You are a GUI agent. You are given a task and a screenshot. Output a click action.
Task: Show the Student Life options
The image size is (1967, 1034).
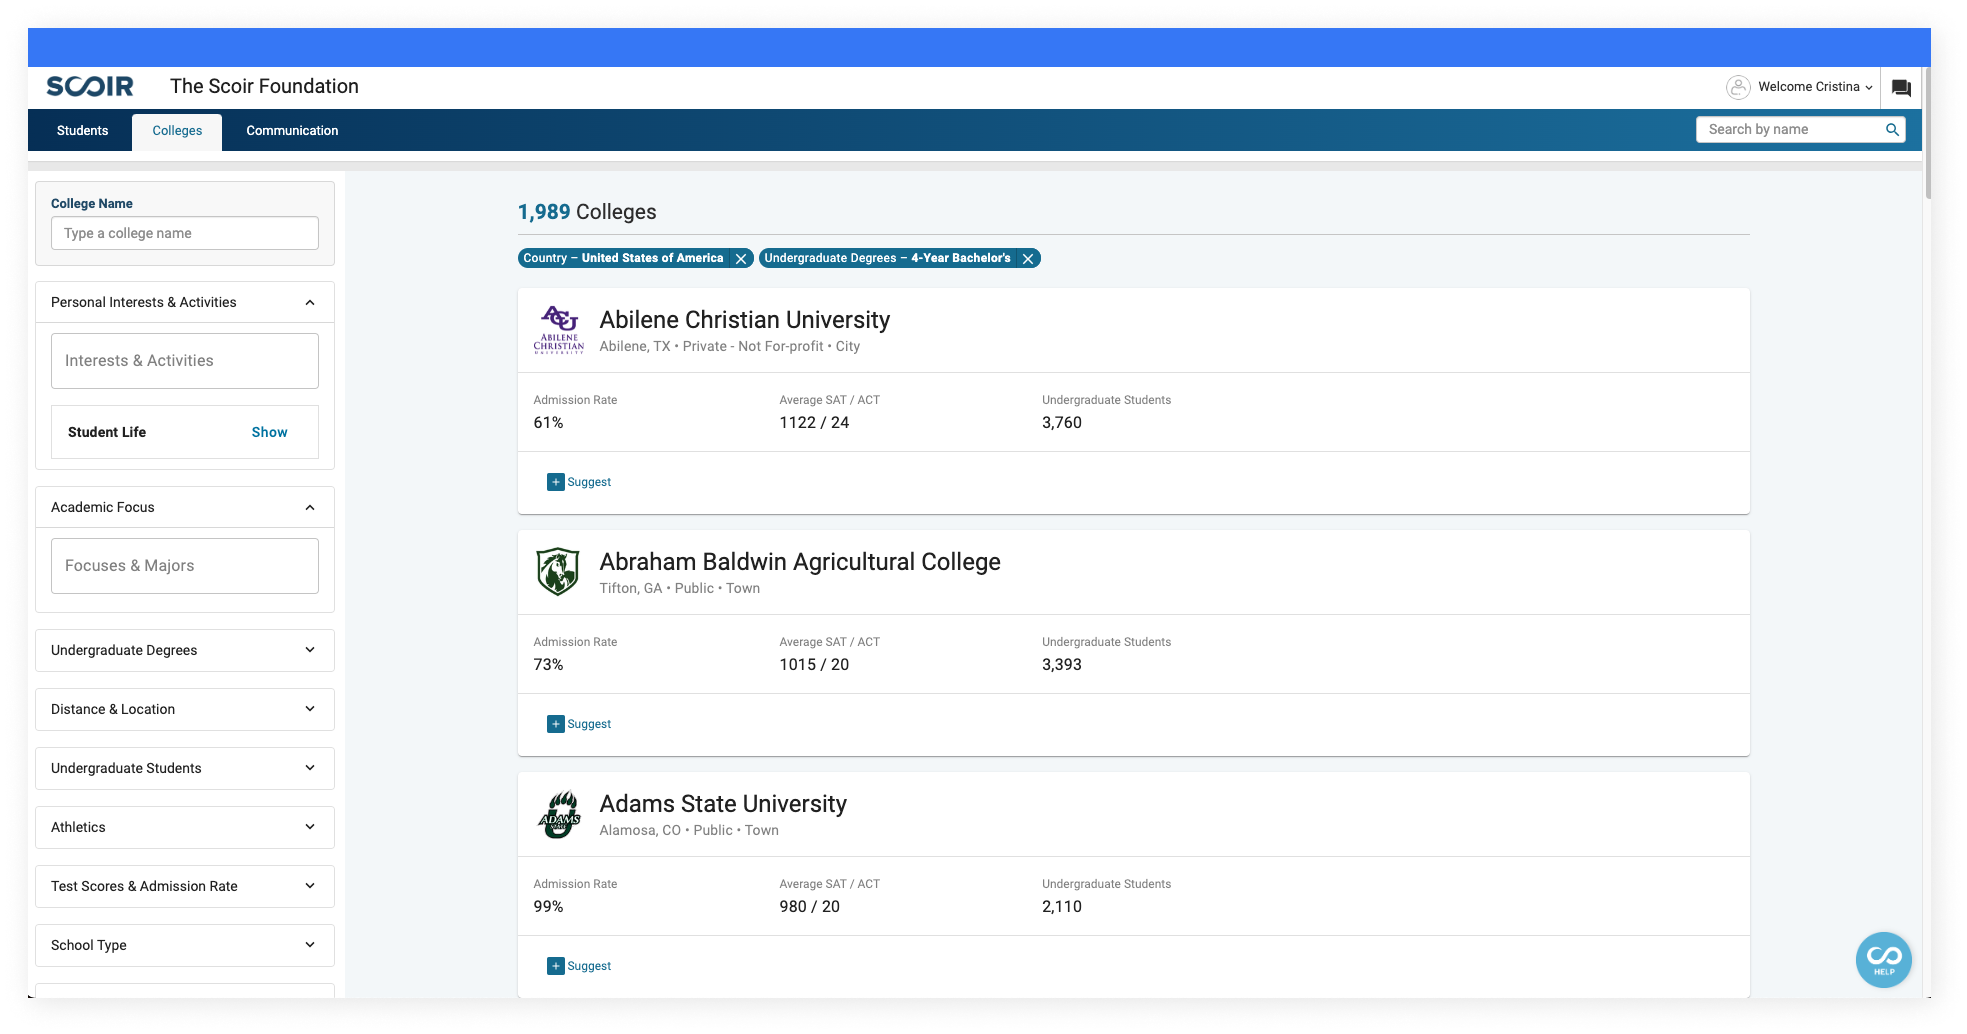click(269, 432)
